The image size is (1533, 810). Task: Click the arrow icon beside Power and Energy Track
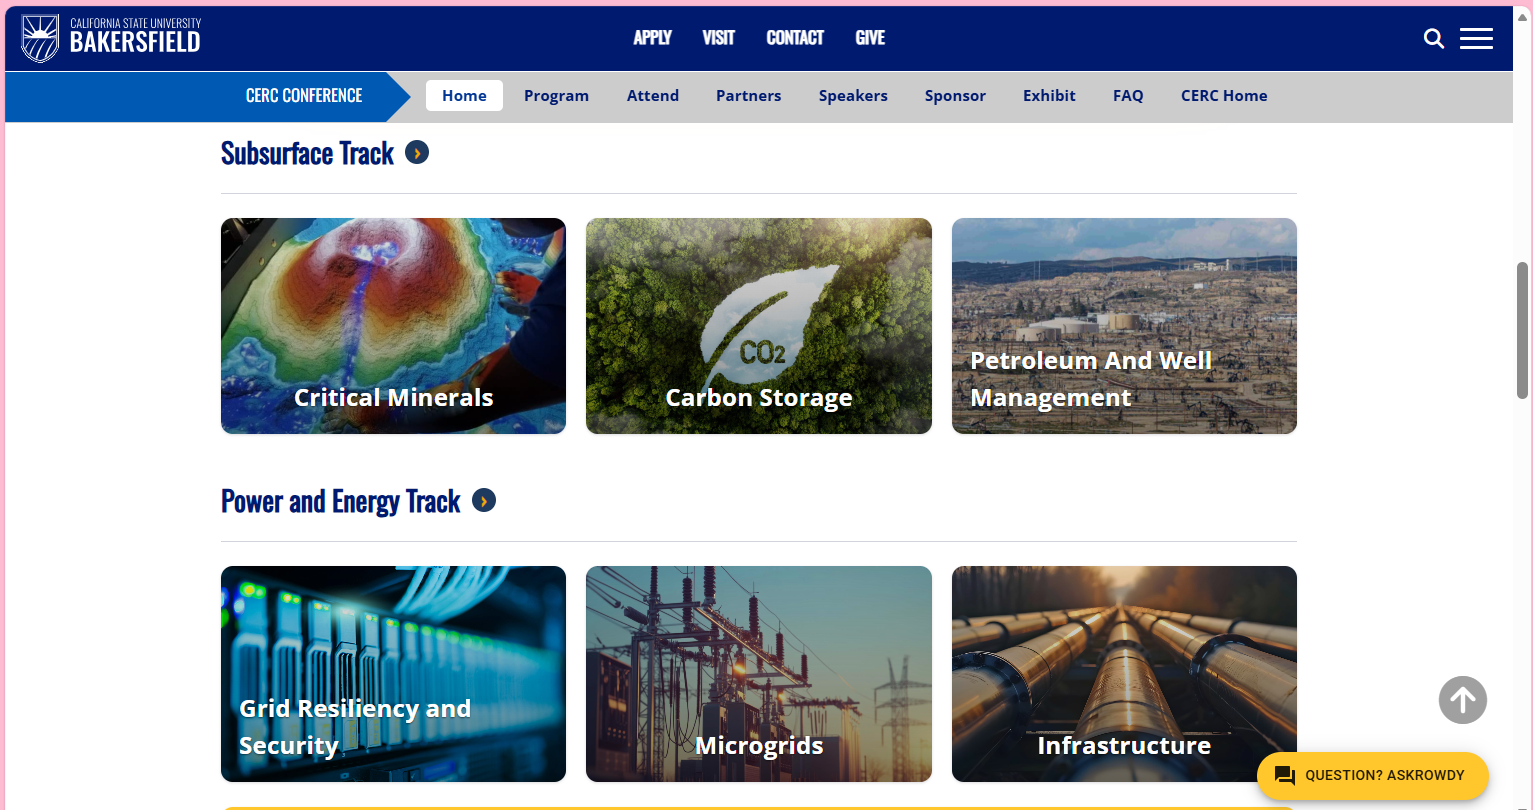(x=484, y=500)
